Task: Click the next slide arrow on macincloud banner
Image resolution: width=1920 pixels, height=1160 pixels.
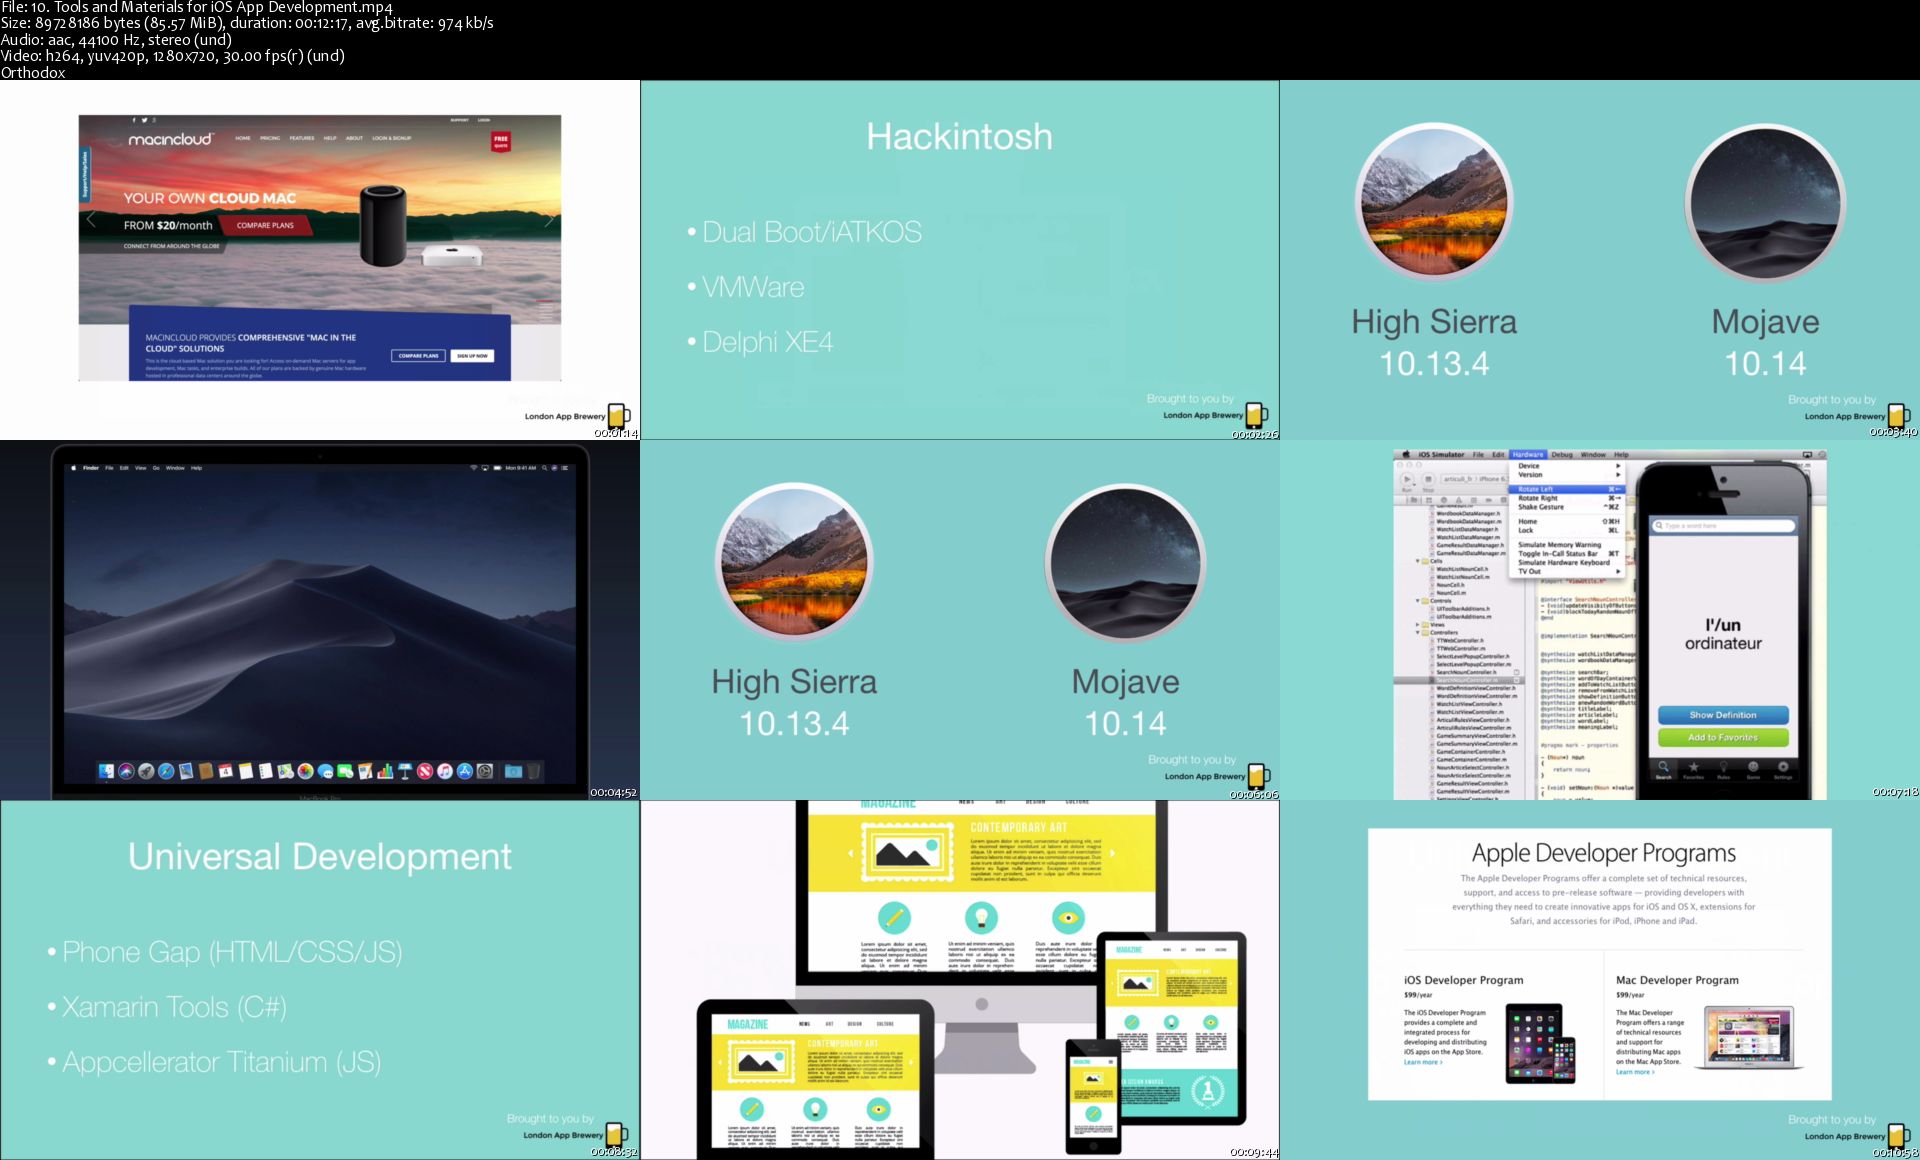Action: click(548, 221)
